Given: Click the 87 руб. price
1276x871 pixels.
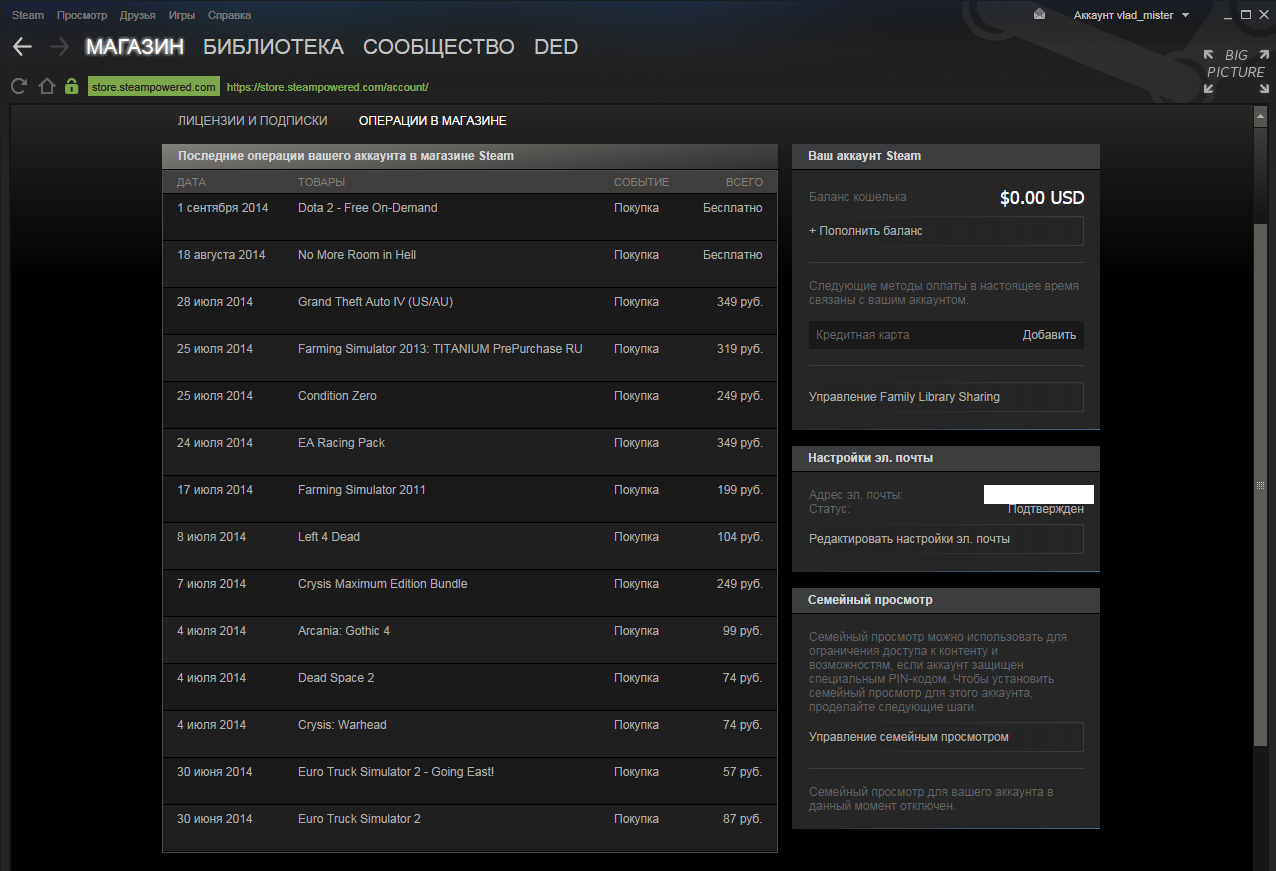Looking at the screenshot, I should tap(742, 819).
